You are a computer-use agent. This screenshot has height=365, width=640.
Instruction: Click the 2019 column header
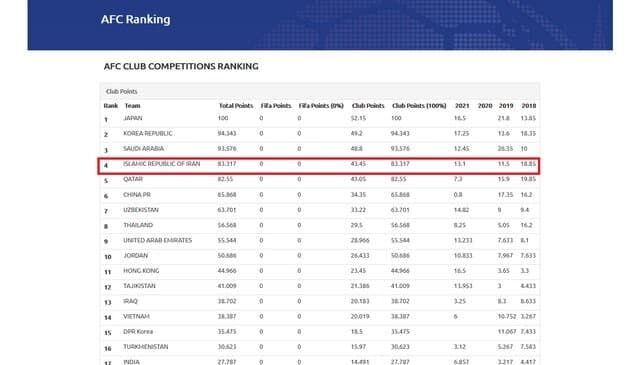(x=506, y=106)
